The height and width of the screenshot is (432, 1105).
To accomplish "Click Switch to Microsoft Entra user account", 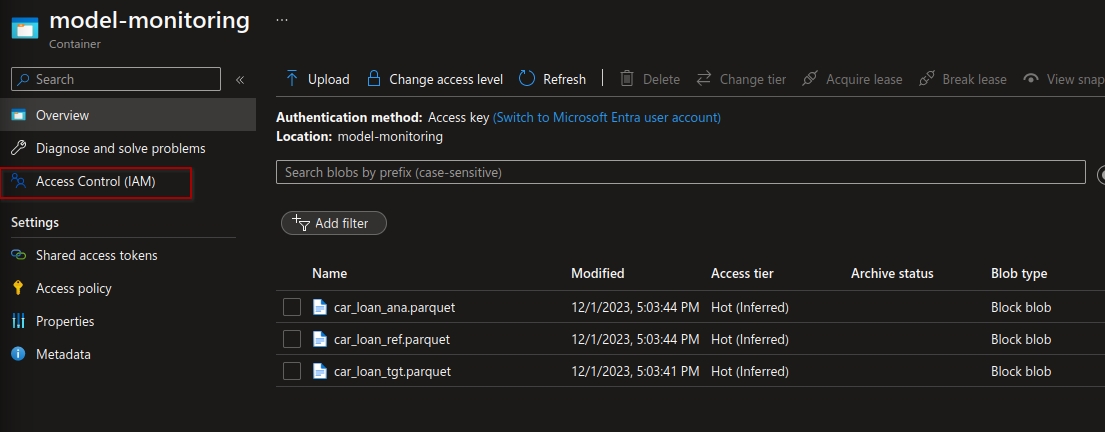I will pyautogui.click(x=606, y=117).
